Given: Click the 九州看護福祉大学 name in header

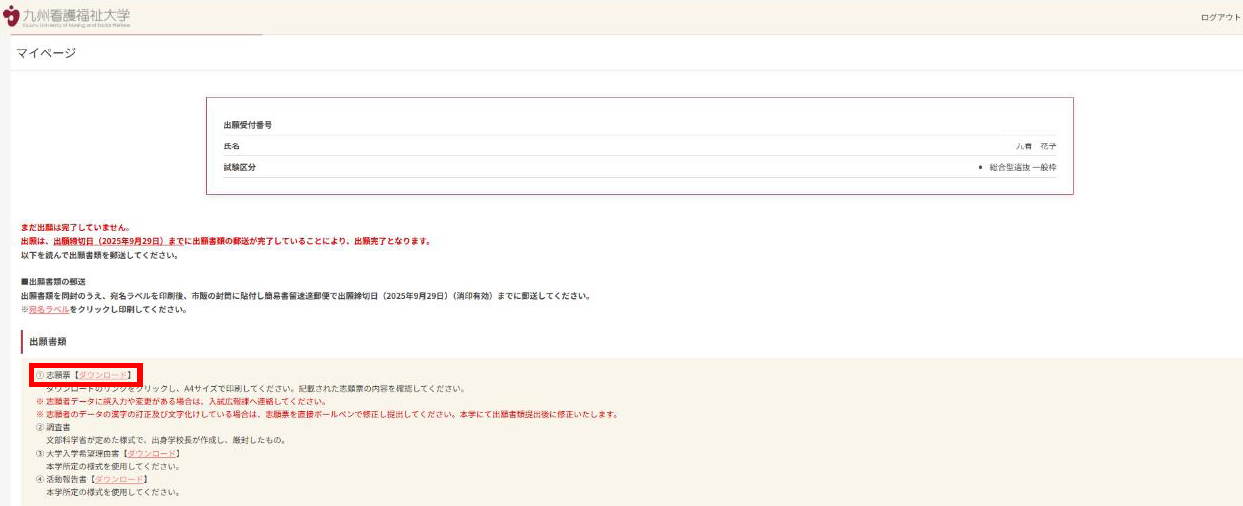Looking at the screenshot, I should (x=76, y=16).
